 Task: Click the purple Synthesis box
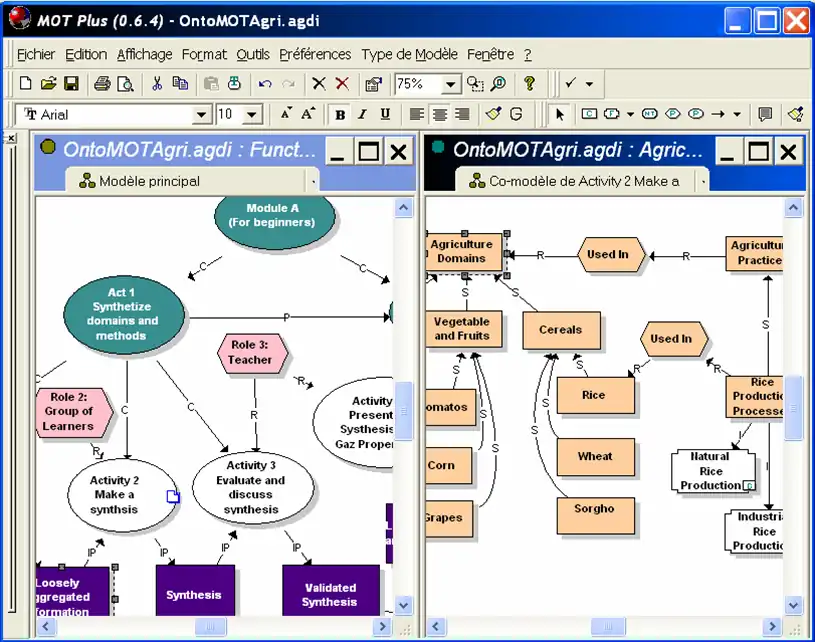coord(195,594)
